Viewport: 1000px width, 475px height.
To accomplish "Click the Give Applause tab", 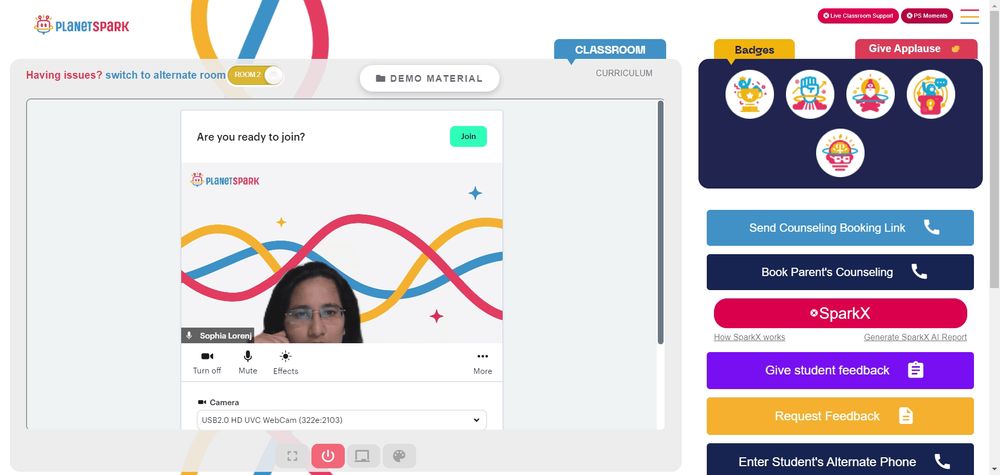I will click(916, 49).
